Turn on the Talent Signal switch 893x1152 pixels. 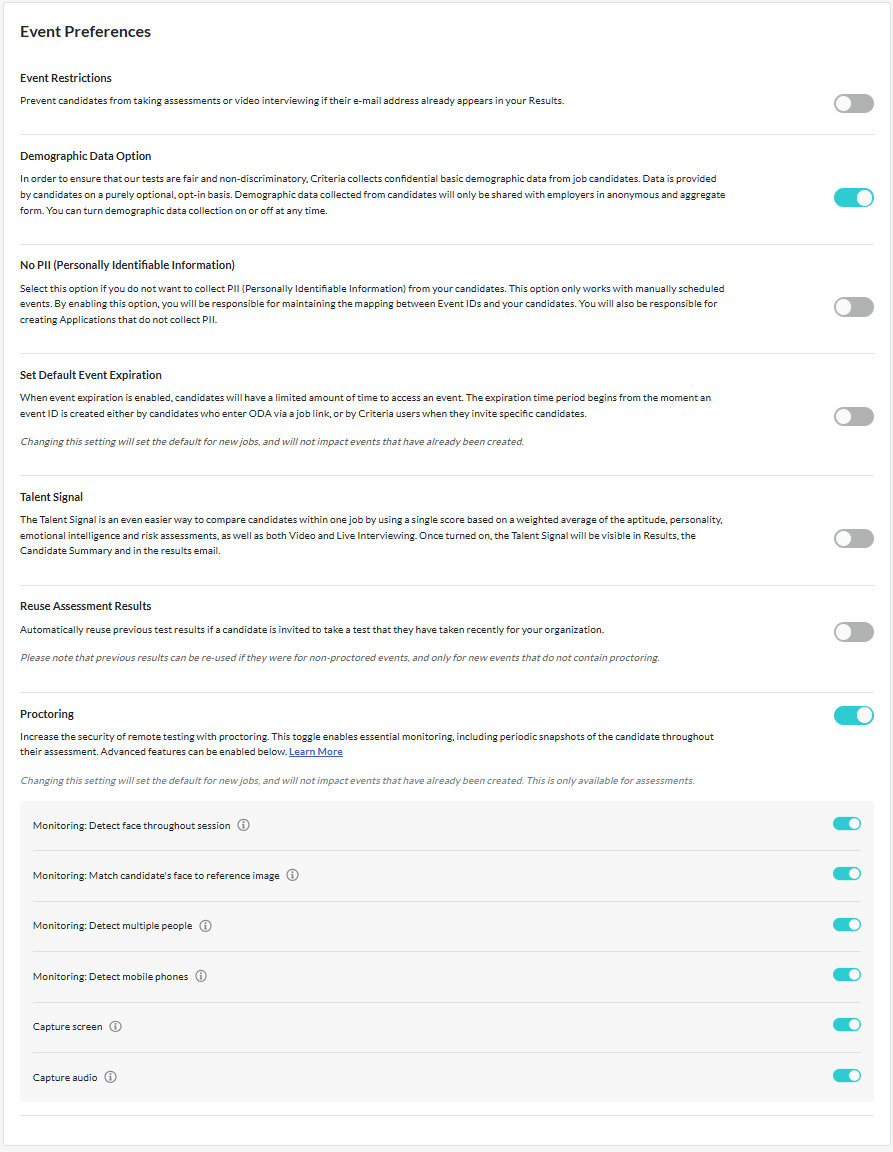(853, 538)
